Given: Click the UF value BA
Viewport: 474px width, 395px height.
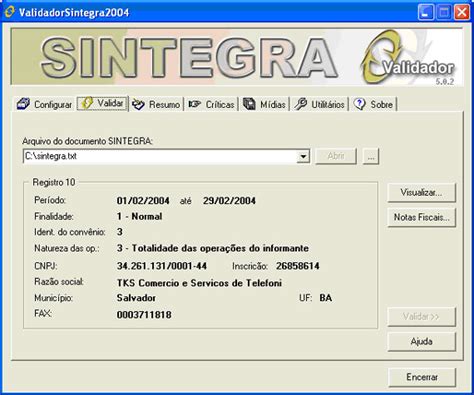Looking at the screenshot, I should pyautogui.click(x=326, y=298).
